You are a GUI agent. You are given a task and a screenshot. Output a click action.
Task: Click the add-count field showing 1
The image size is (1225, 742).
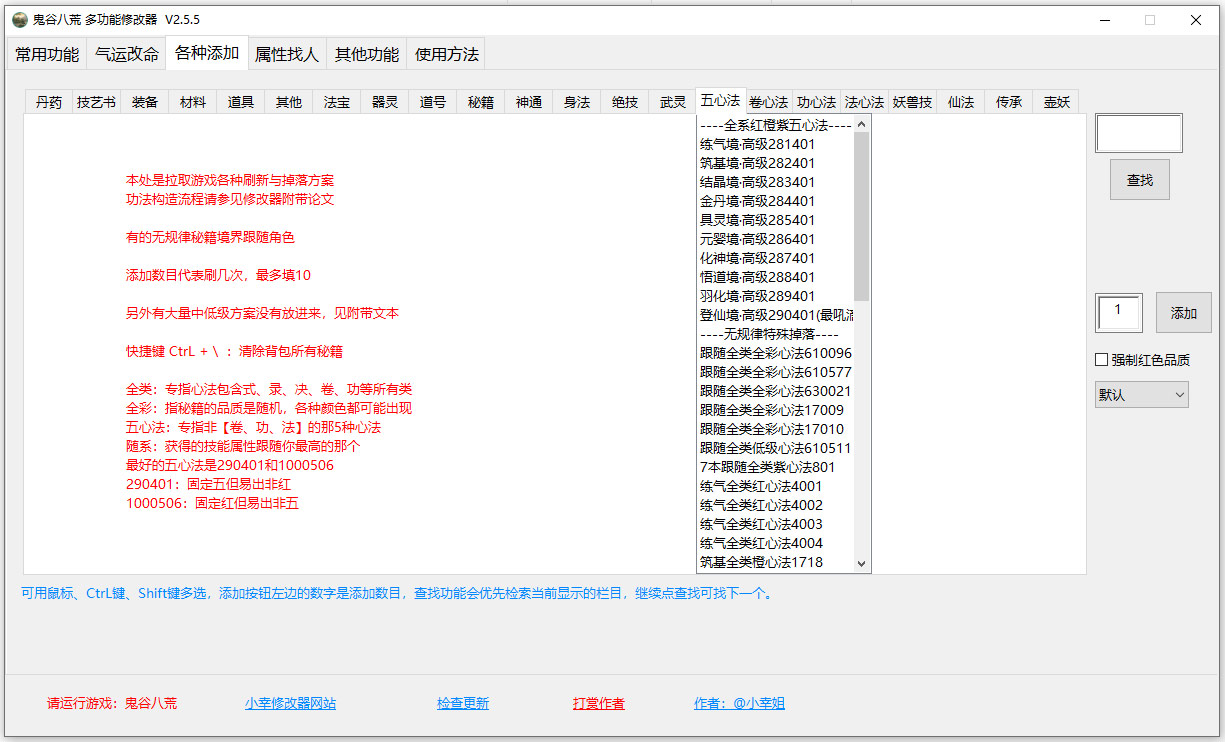[x=1119, y=313]
